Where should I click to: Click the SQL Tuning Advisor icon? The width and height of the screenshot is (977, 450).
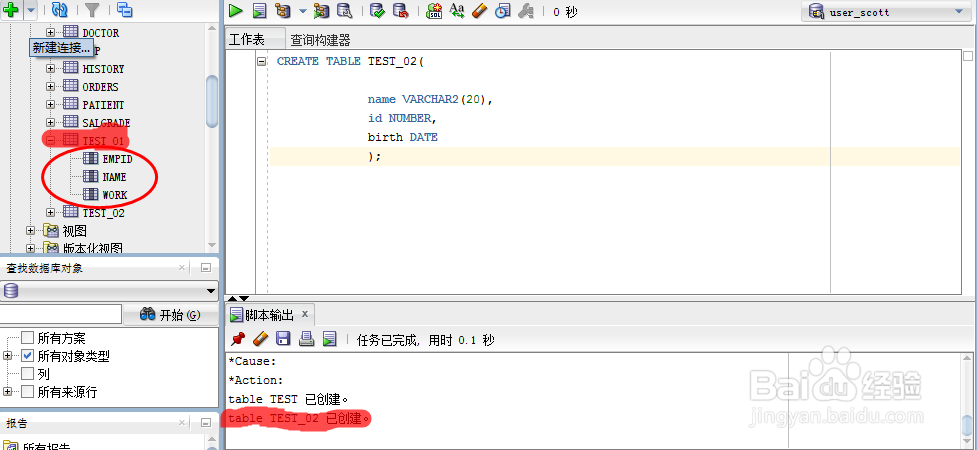(x=344, y=11)
